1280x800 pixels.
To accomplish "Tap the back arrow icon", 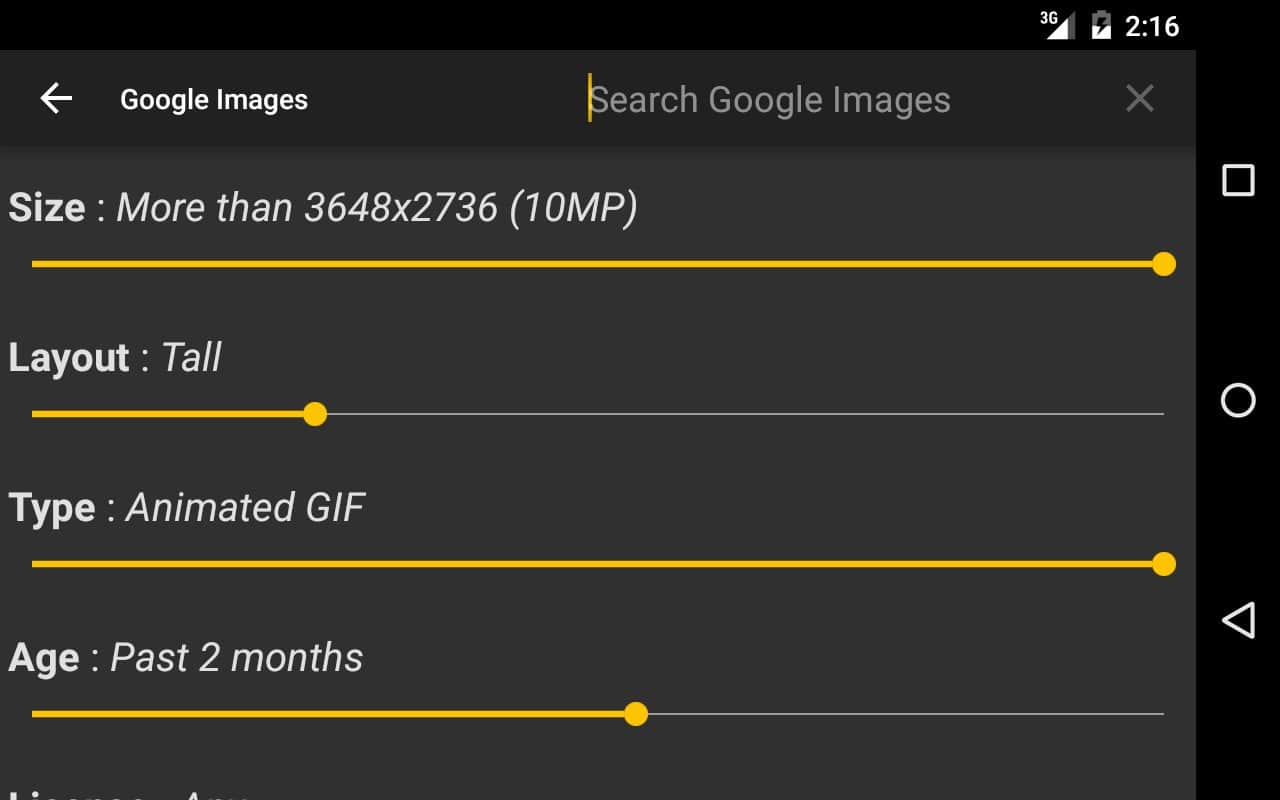I will [56, 98].
